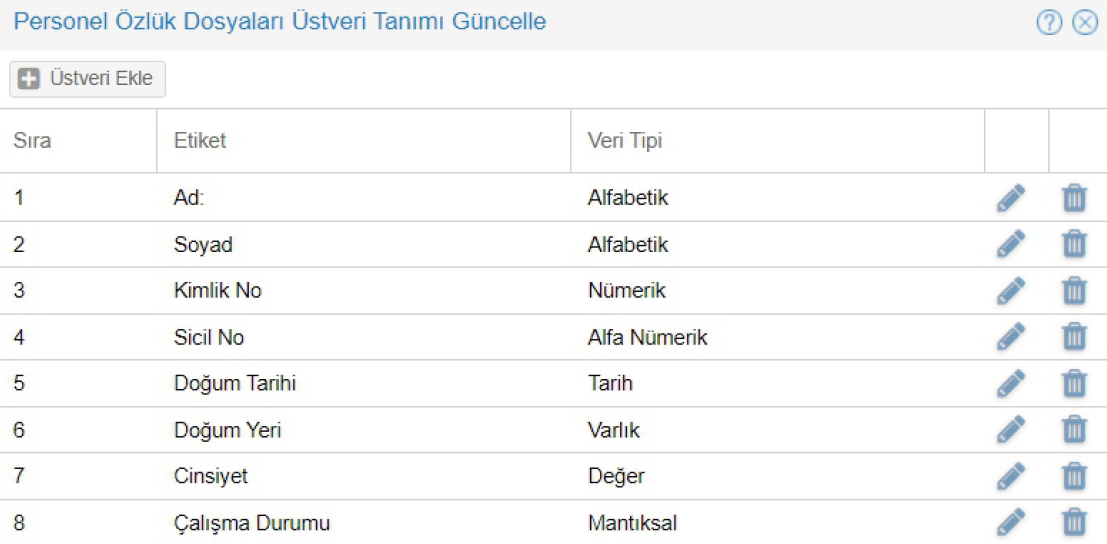This screenshot has height=544, width=1107.
Task: Click the Sıra column header
Action: 33,141
